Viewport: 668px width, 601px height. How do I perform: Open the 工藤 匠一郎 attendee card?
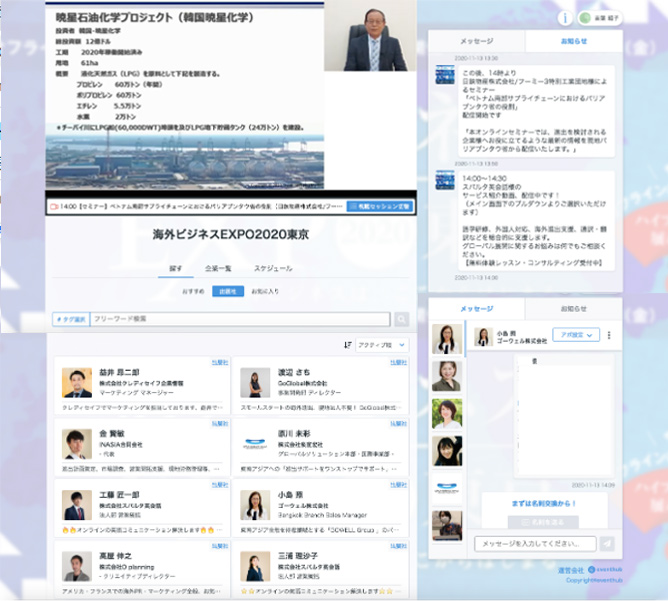point(142,508)
